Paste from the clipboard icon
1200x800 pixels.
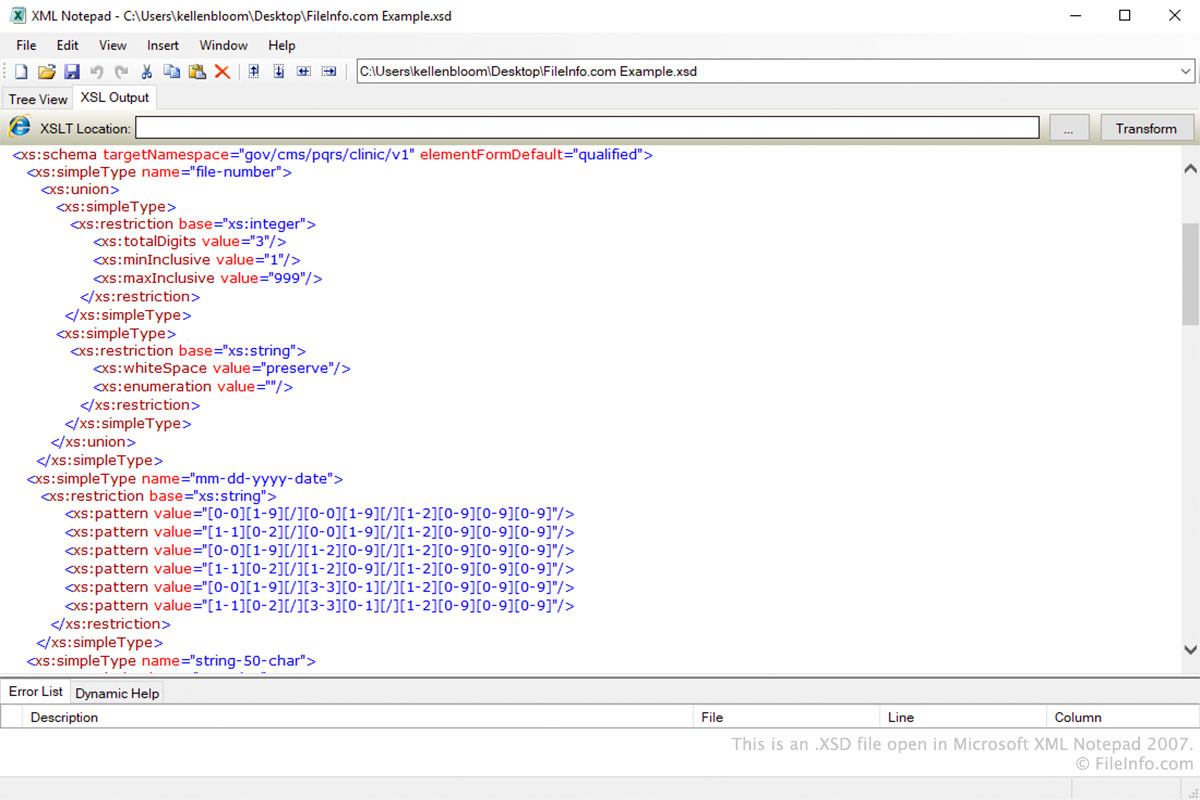(196, 71)
